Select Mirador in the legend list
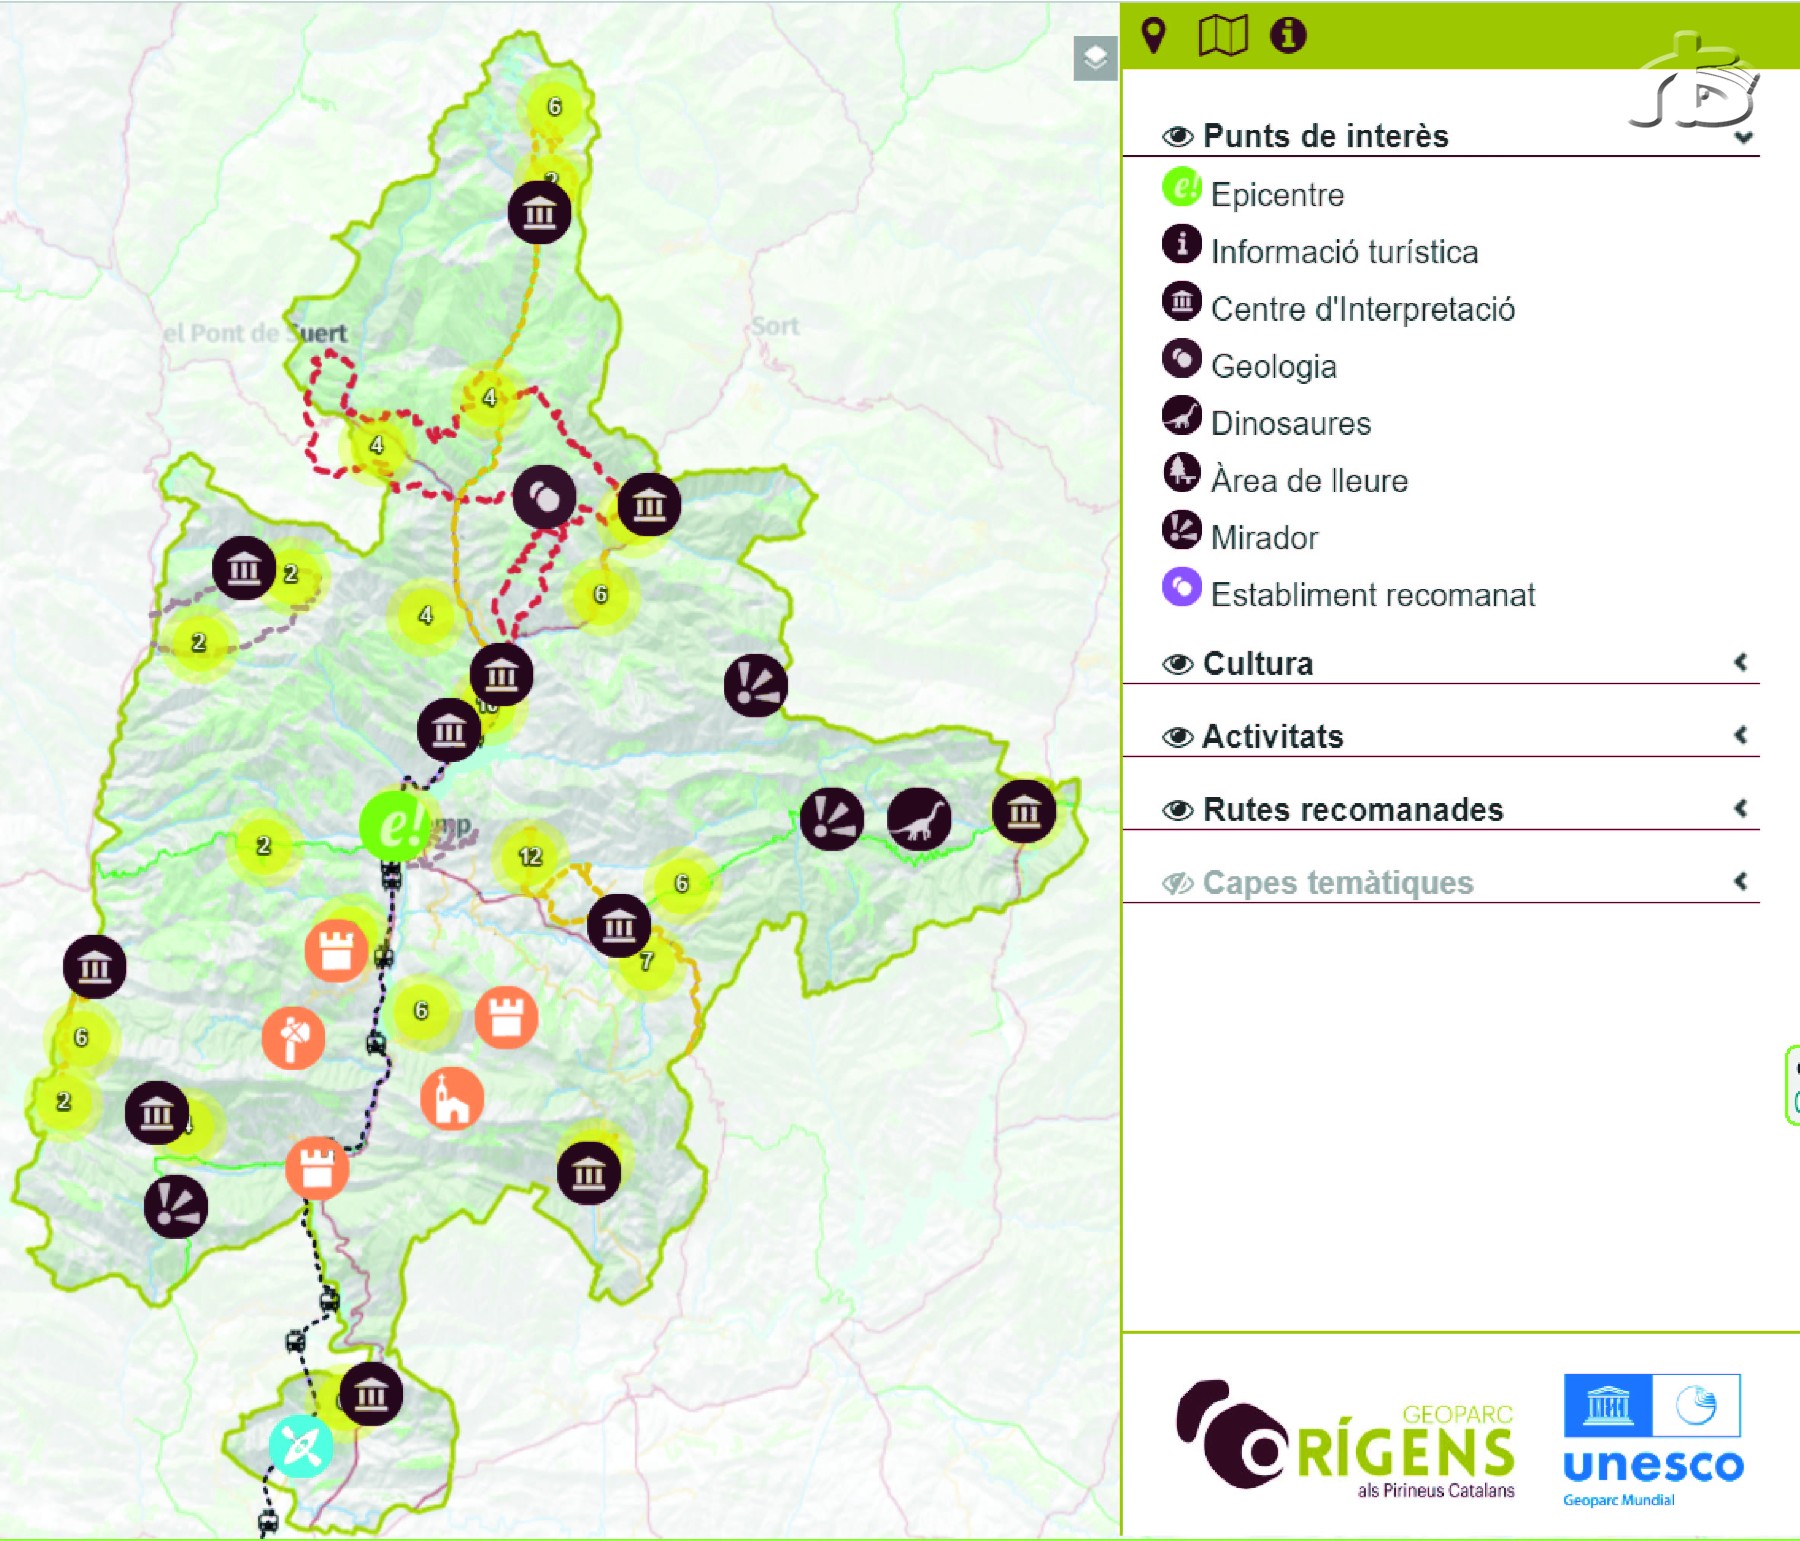Screen dimensions: 1800x1541 tap(1264, 538)
